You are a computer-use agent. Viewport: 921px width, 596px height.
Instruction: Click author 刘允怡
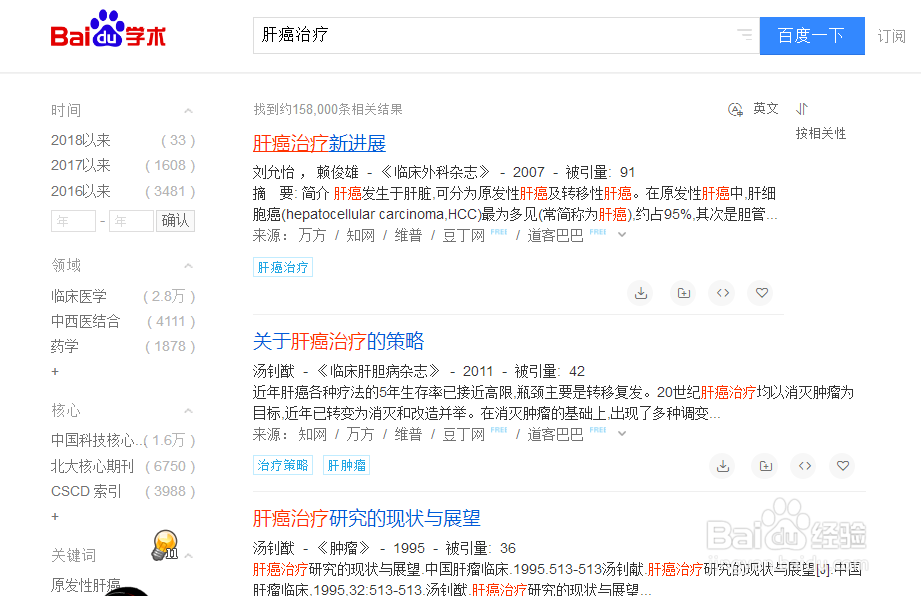pos(274,172)
